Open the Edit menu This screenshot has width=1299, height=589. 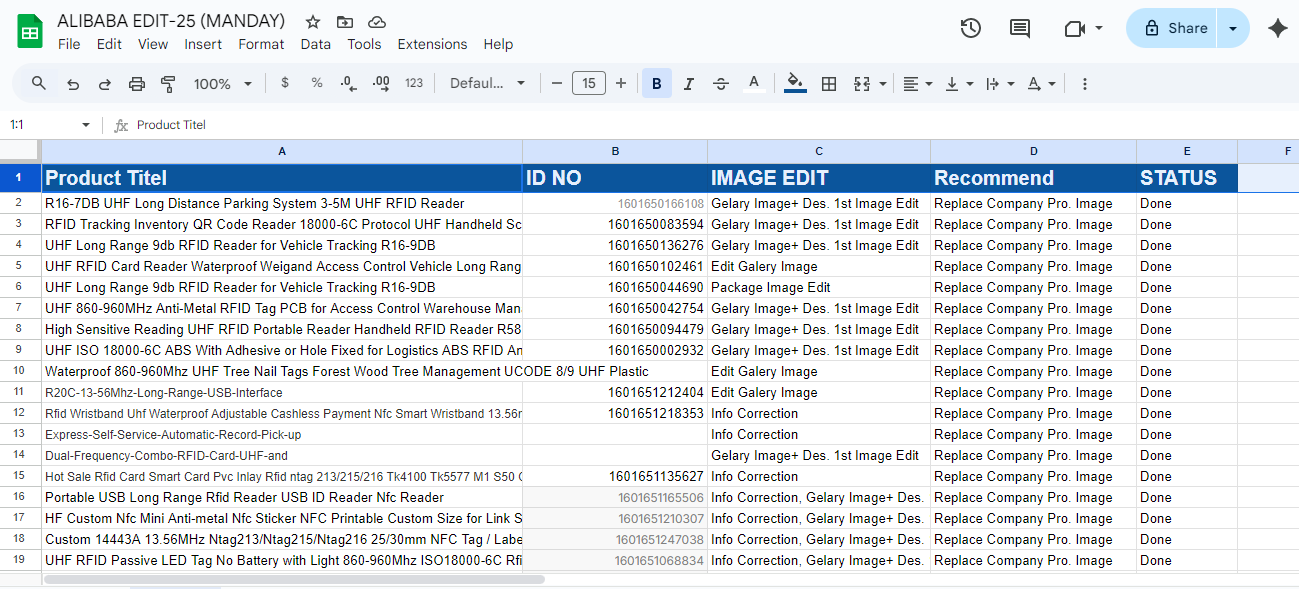(109, 44)
